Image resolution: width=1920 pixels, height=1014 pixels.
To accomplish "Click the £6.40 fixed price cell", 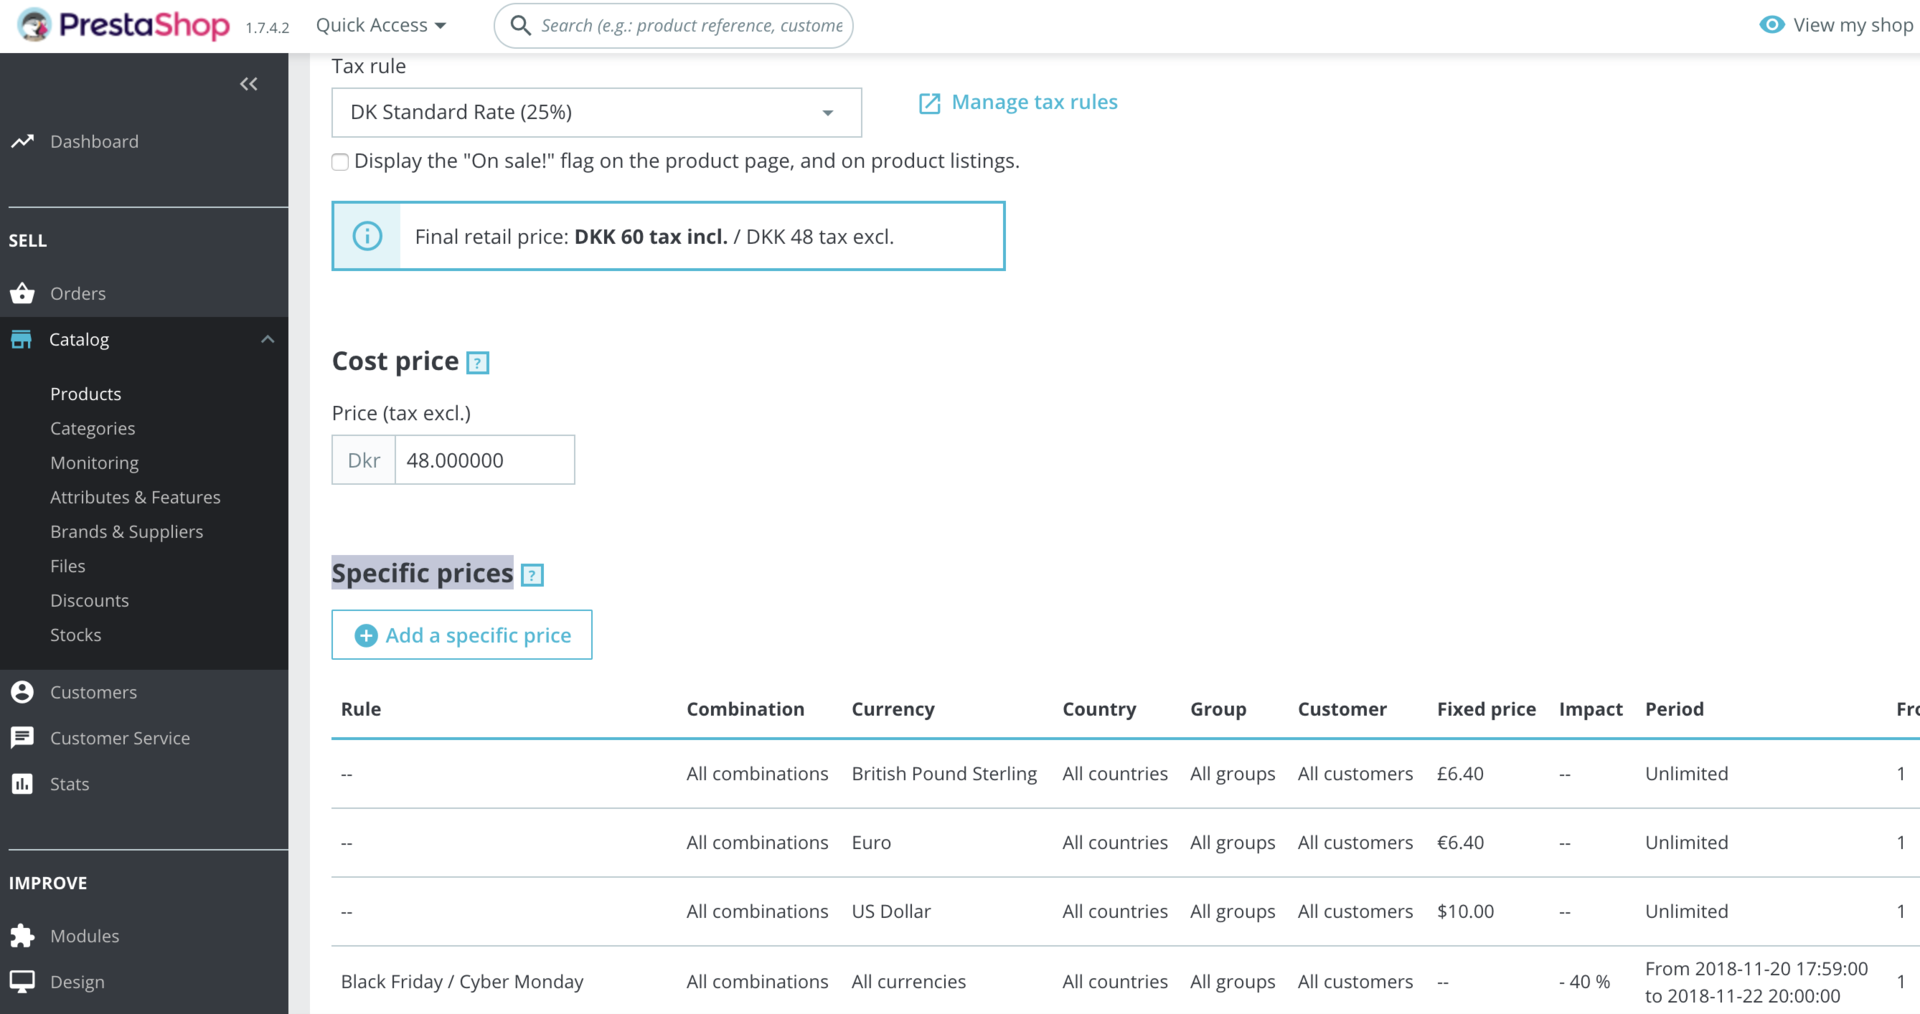I will click(x=1460, y=774).
